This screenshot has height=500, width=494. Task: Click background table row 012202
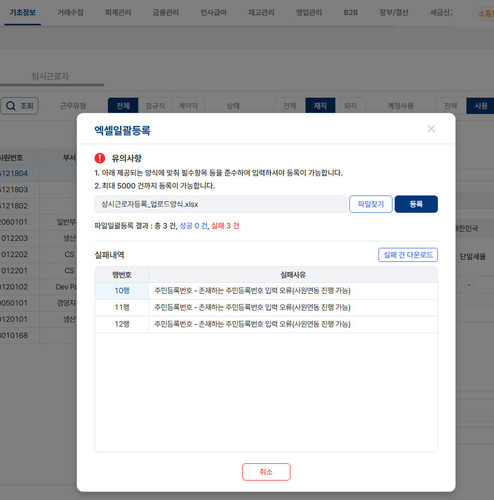point(38,254)
